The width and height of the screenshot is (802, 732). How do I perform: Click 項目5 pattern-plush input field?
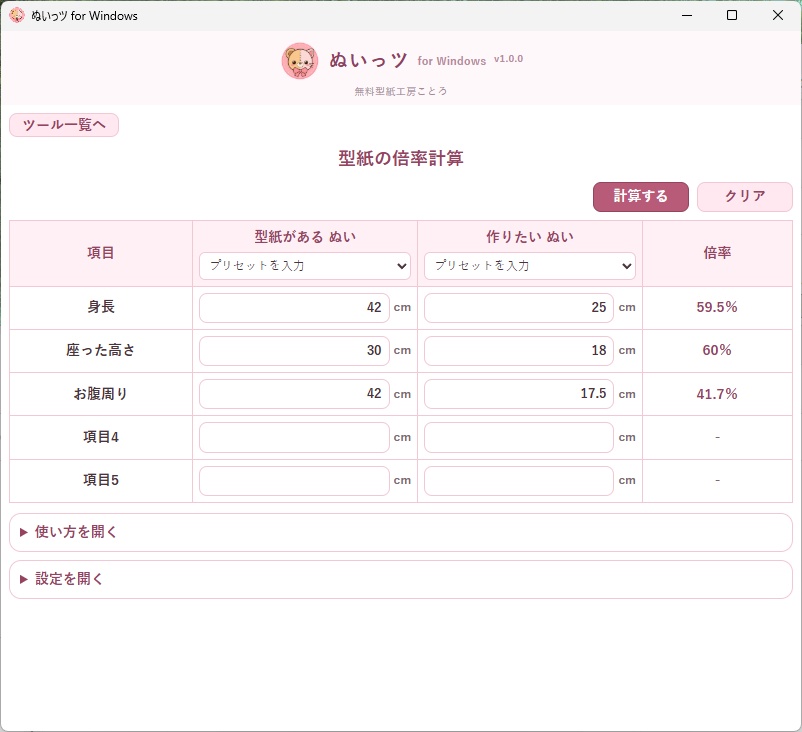[294, 480]
